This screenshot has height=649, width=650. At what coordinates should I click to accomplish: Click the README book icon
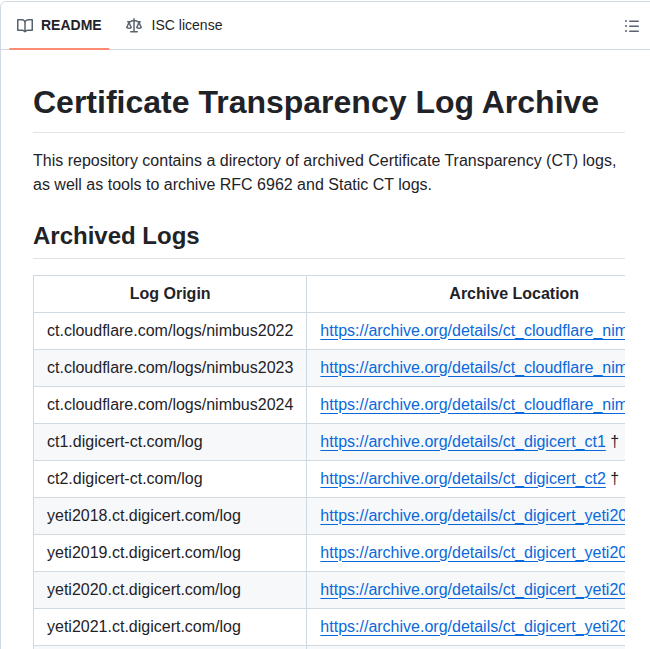25,26
